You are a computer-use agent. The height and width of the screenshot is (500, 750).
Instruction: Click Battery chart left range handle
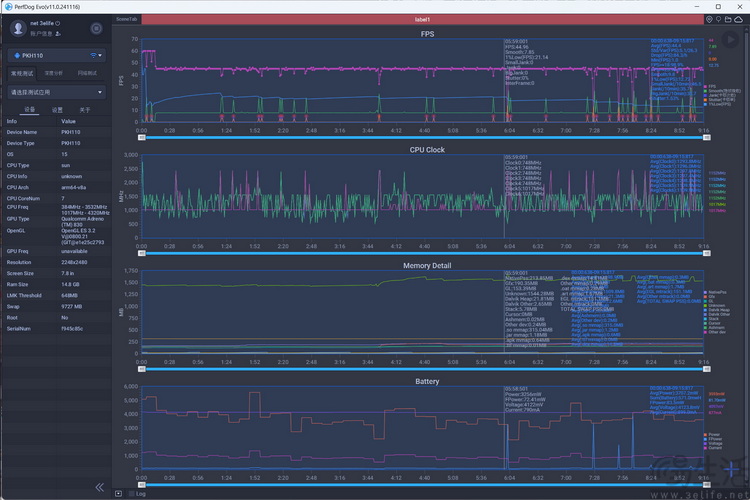142,485
